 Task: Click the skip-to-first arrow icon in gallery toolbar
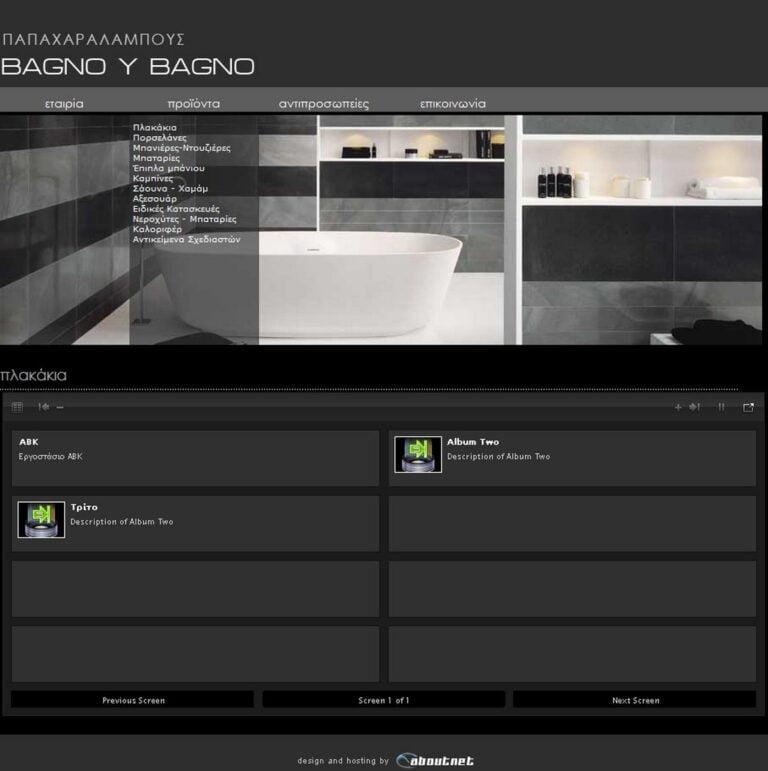click(x=43, y=407)
